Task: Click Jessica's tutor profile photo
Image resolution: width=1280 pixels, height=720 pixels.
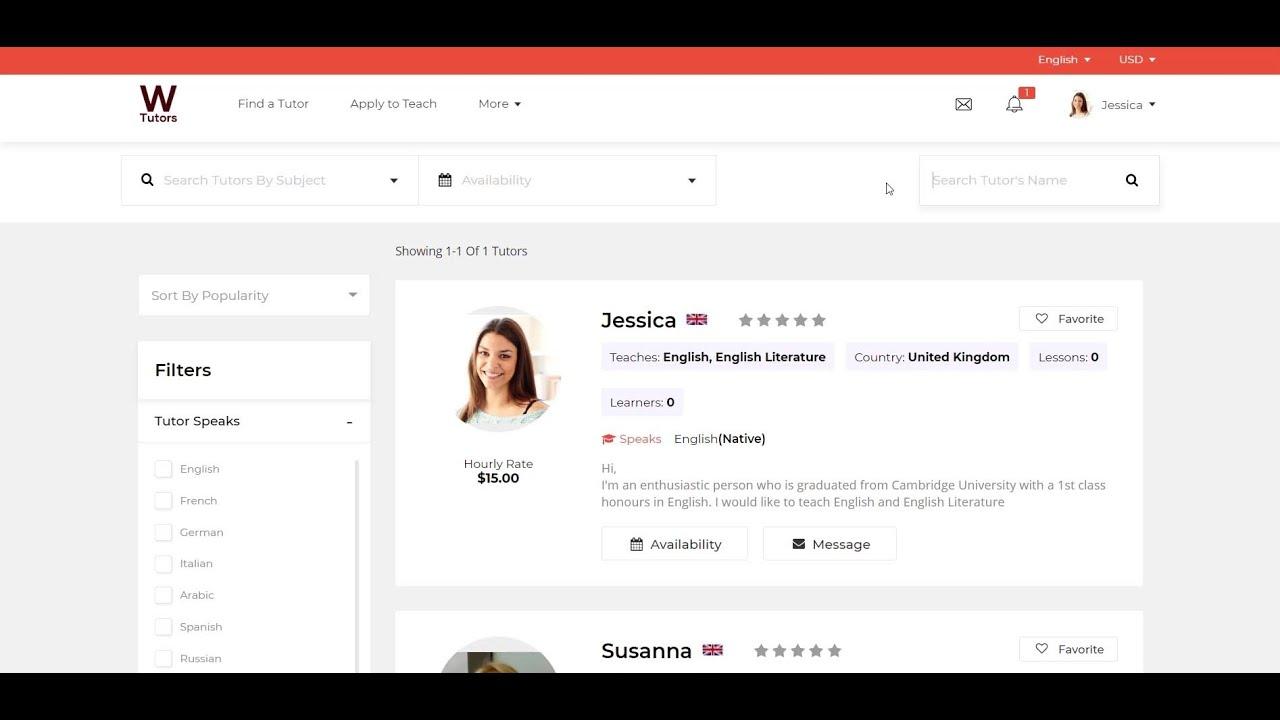Action: coord(498,369)
